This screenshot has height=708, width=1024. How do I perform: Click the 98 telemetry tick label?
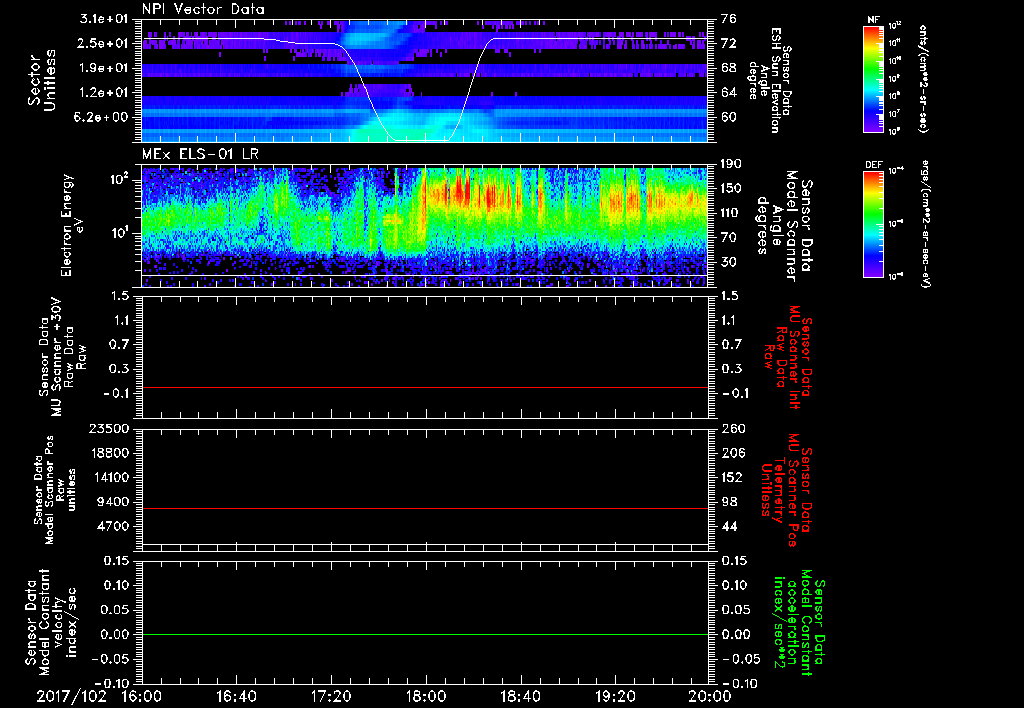(x=729, y=502)
